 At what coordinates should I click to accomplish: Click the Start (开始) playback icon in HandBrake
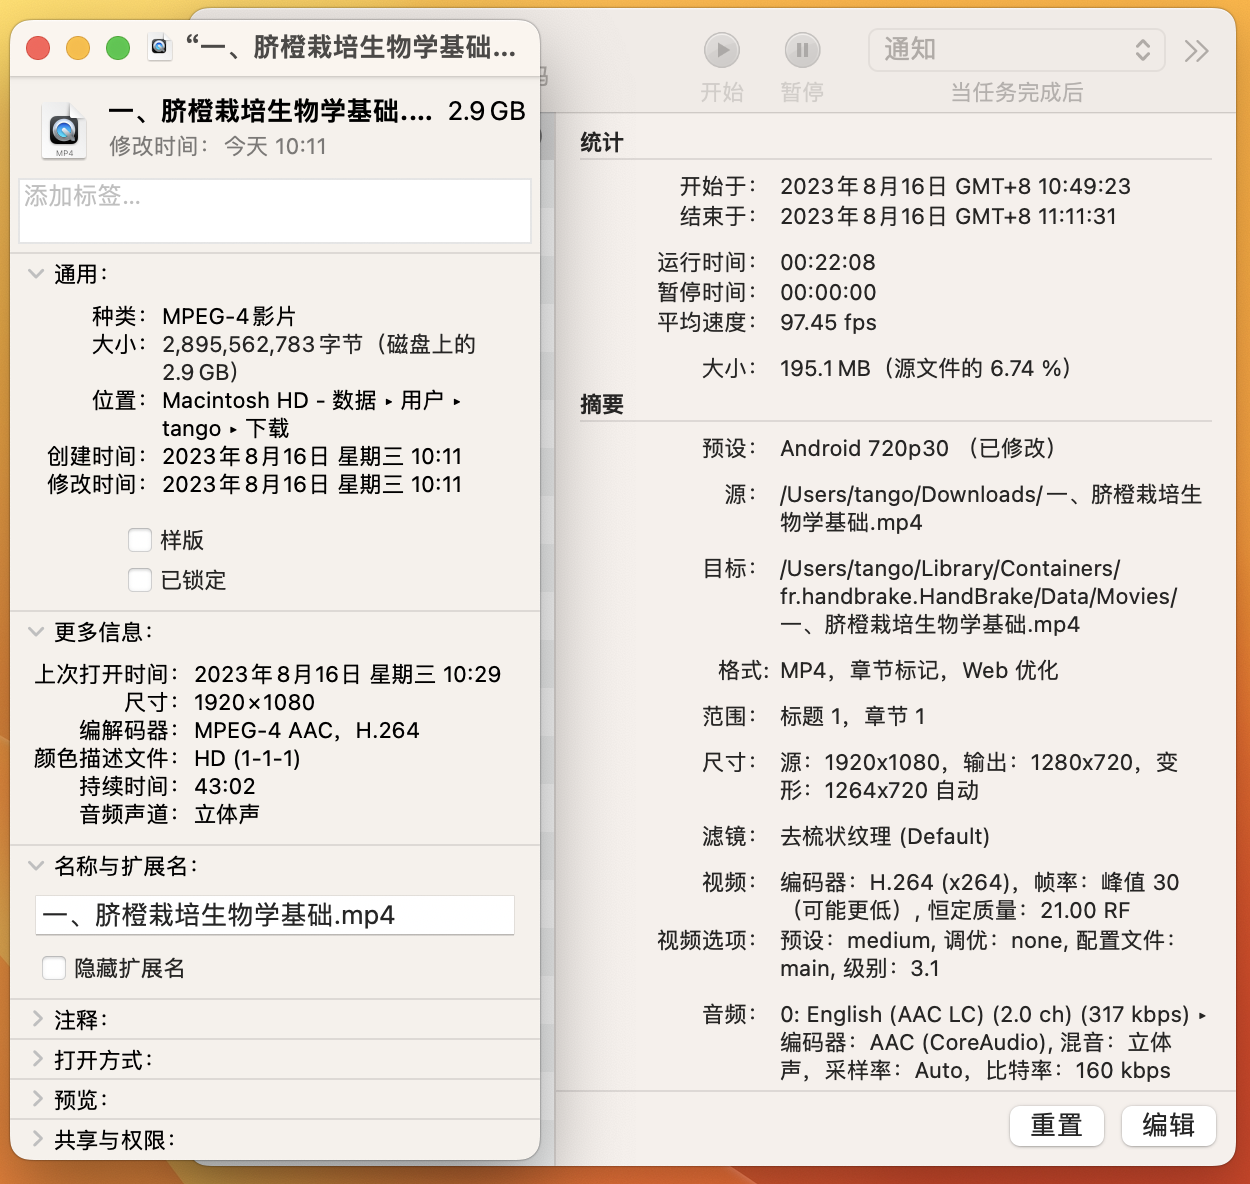point(722,50)
